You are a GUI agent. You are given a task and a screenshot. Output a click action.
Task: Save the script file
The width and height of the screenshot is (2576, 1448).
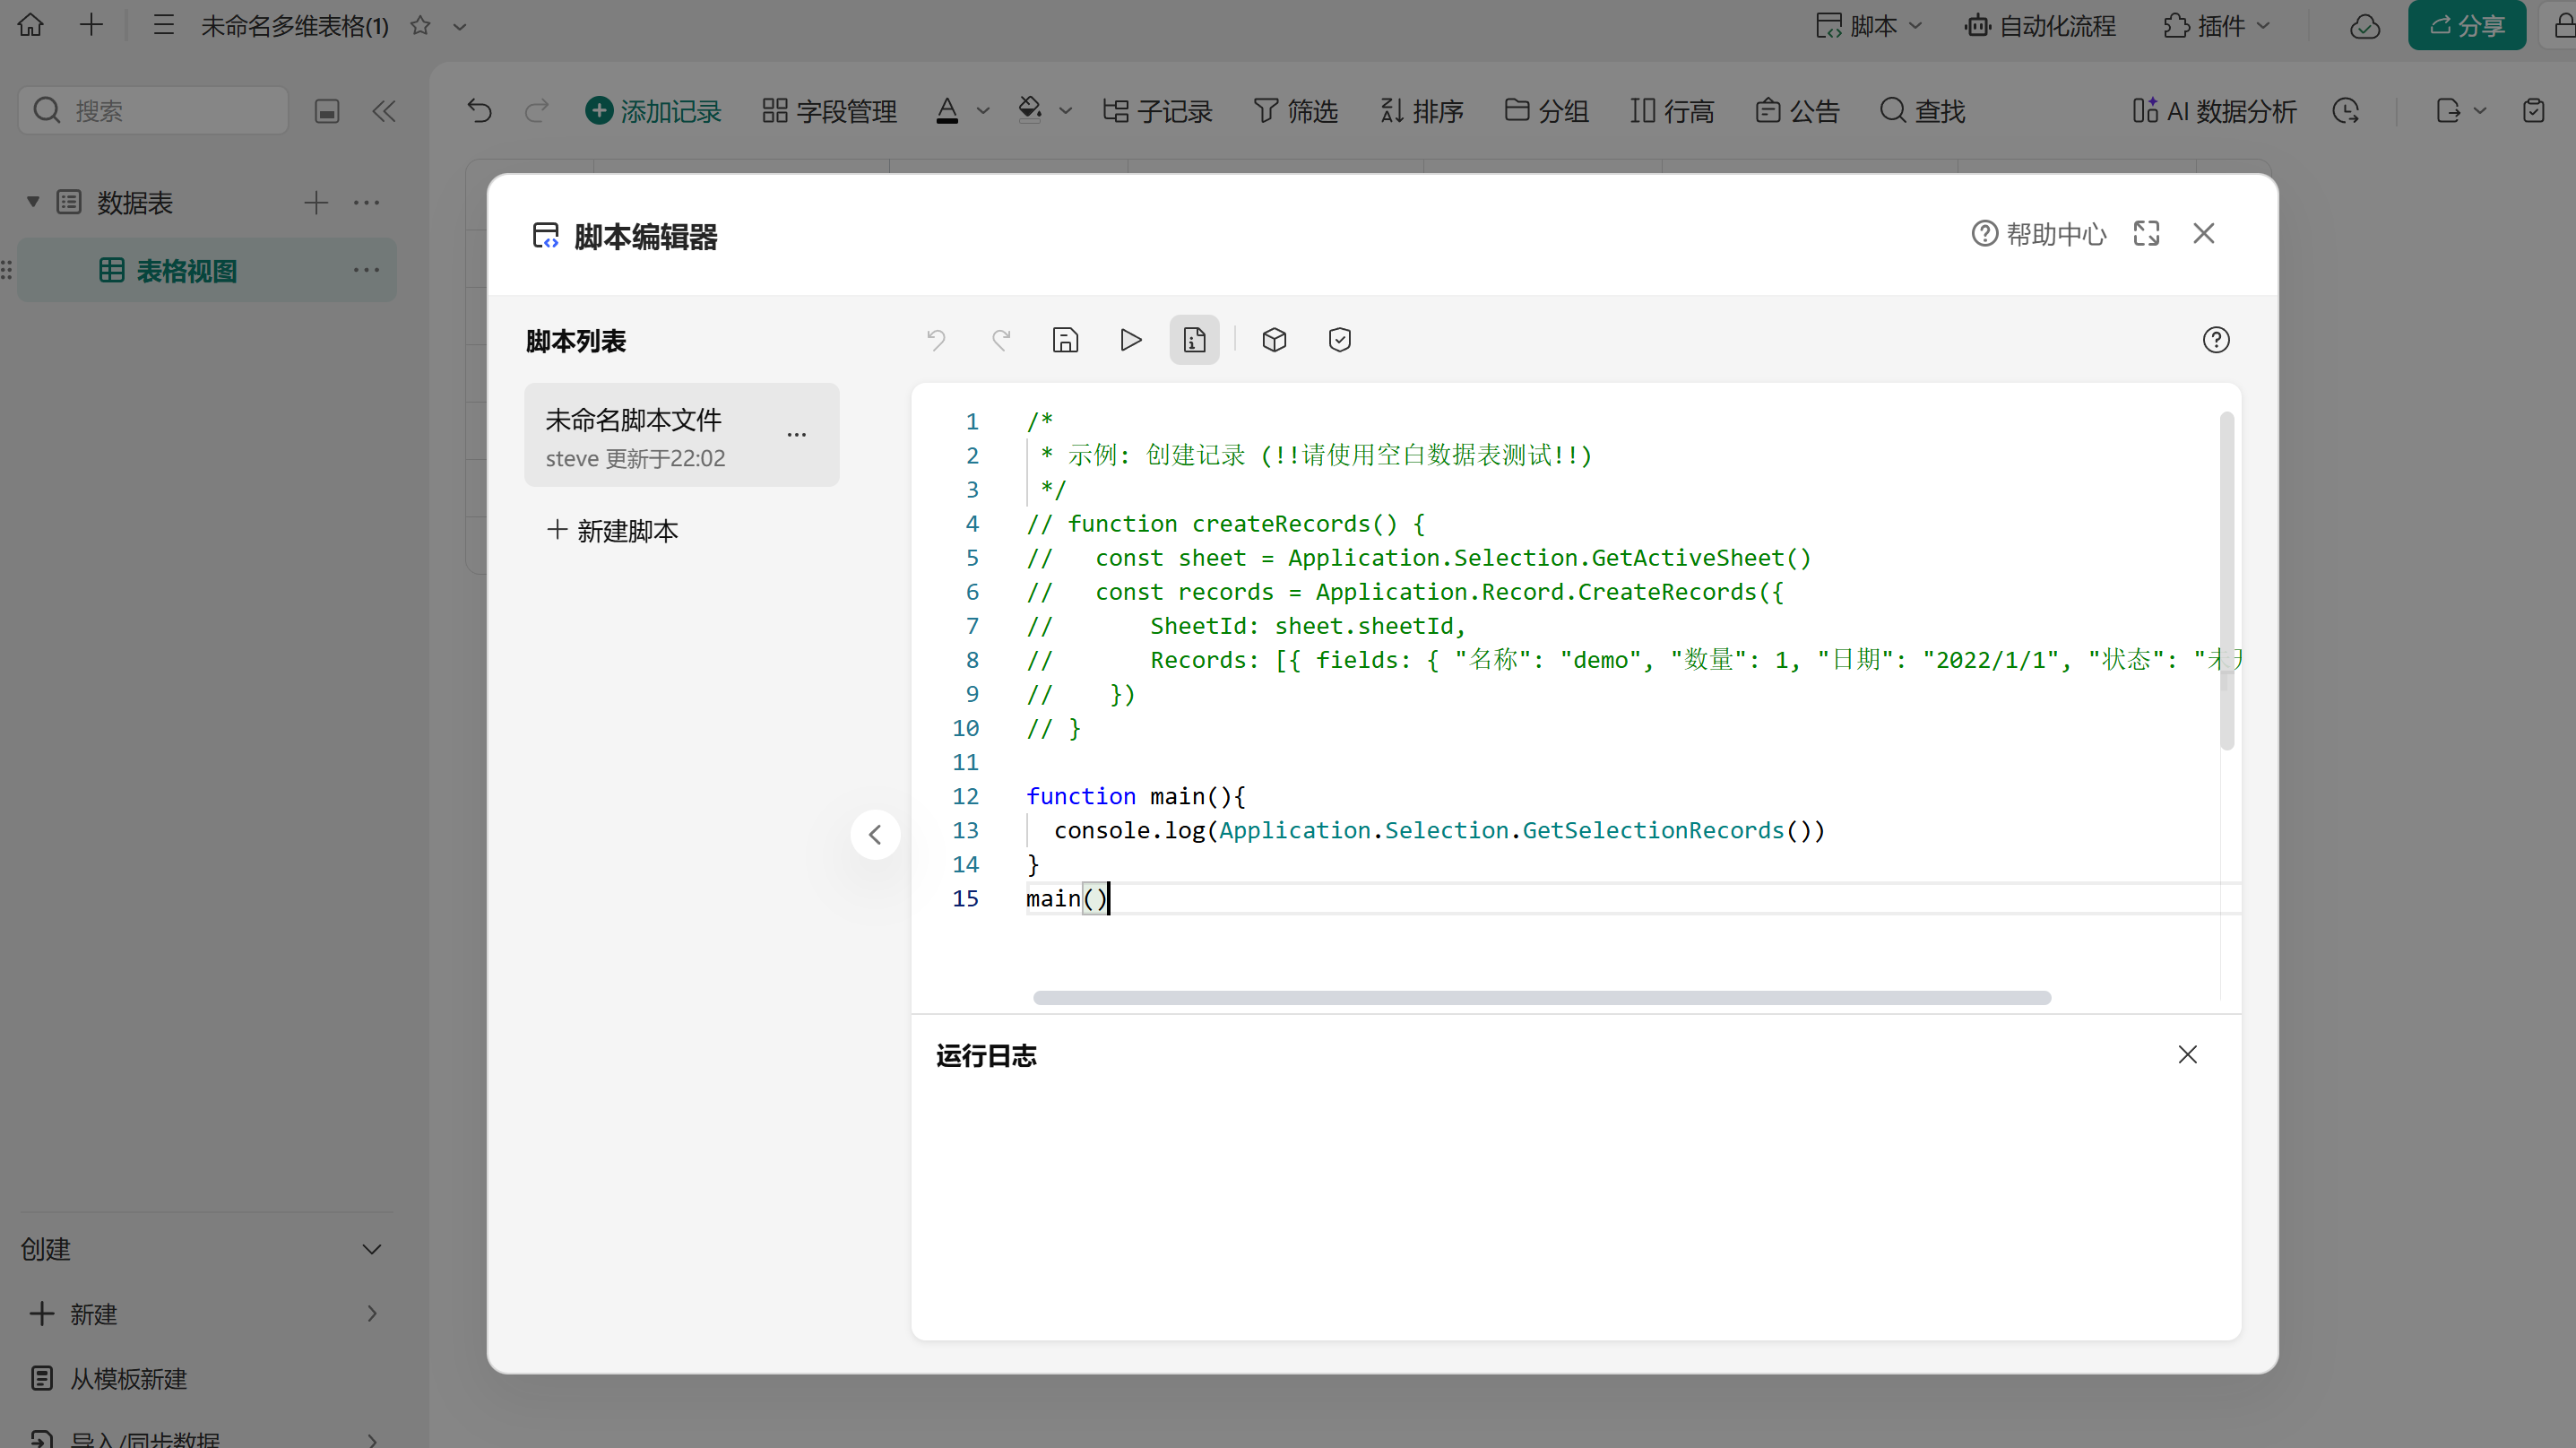pos(1065,340)
